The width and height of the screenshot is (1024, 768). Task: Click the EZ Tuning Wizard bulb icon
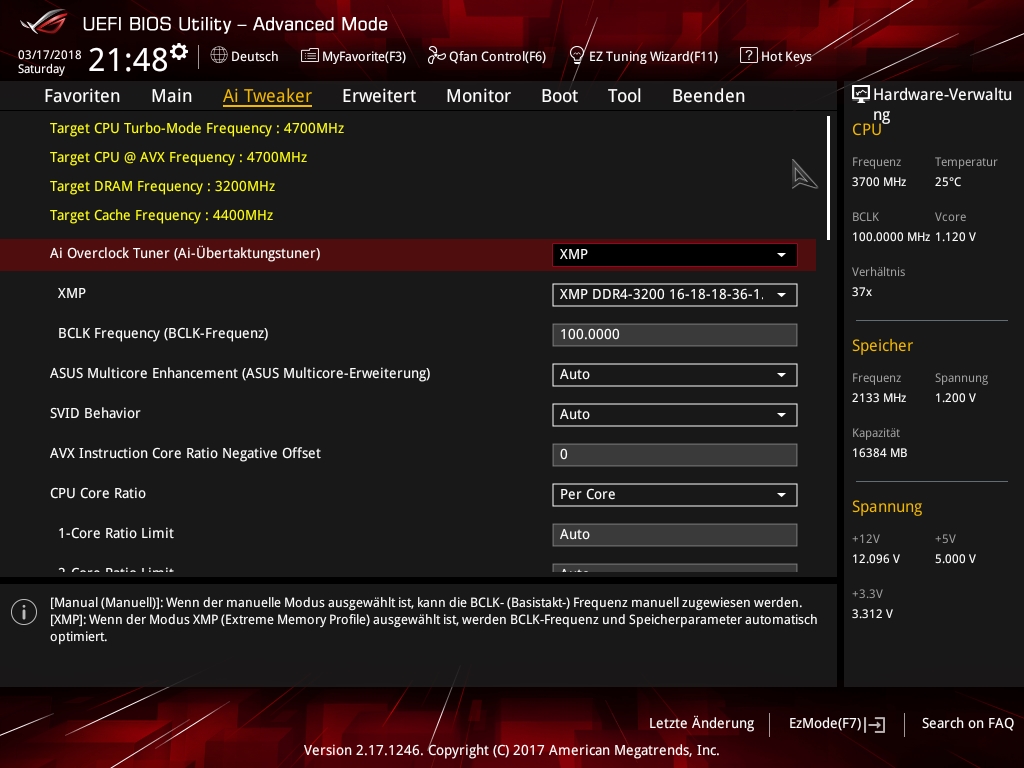tap(577, 56)
